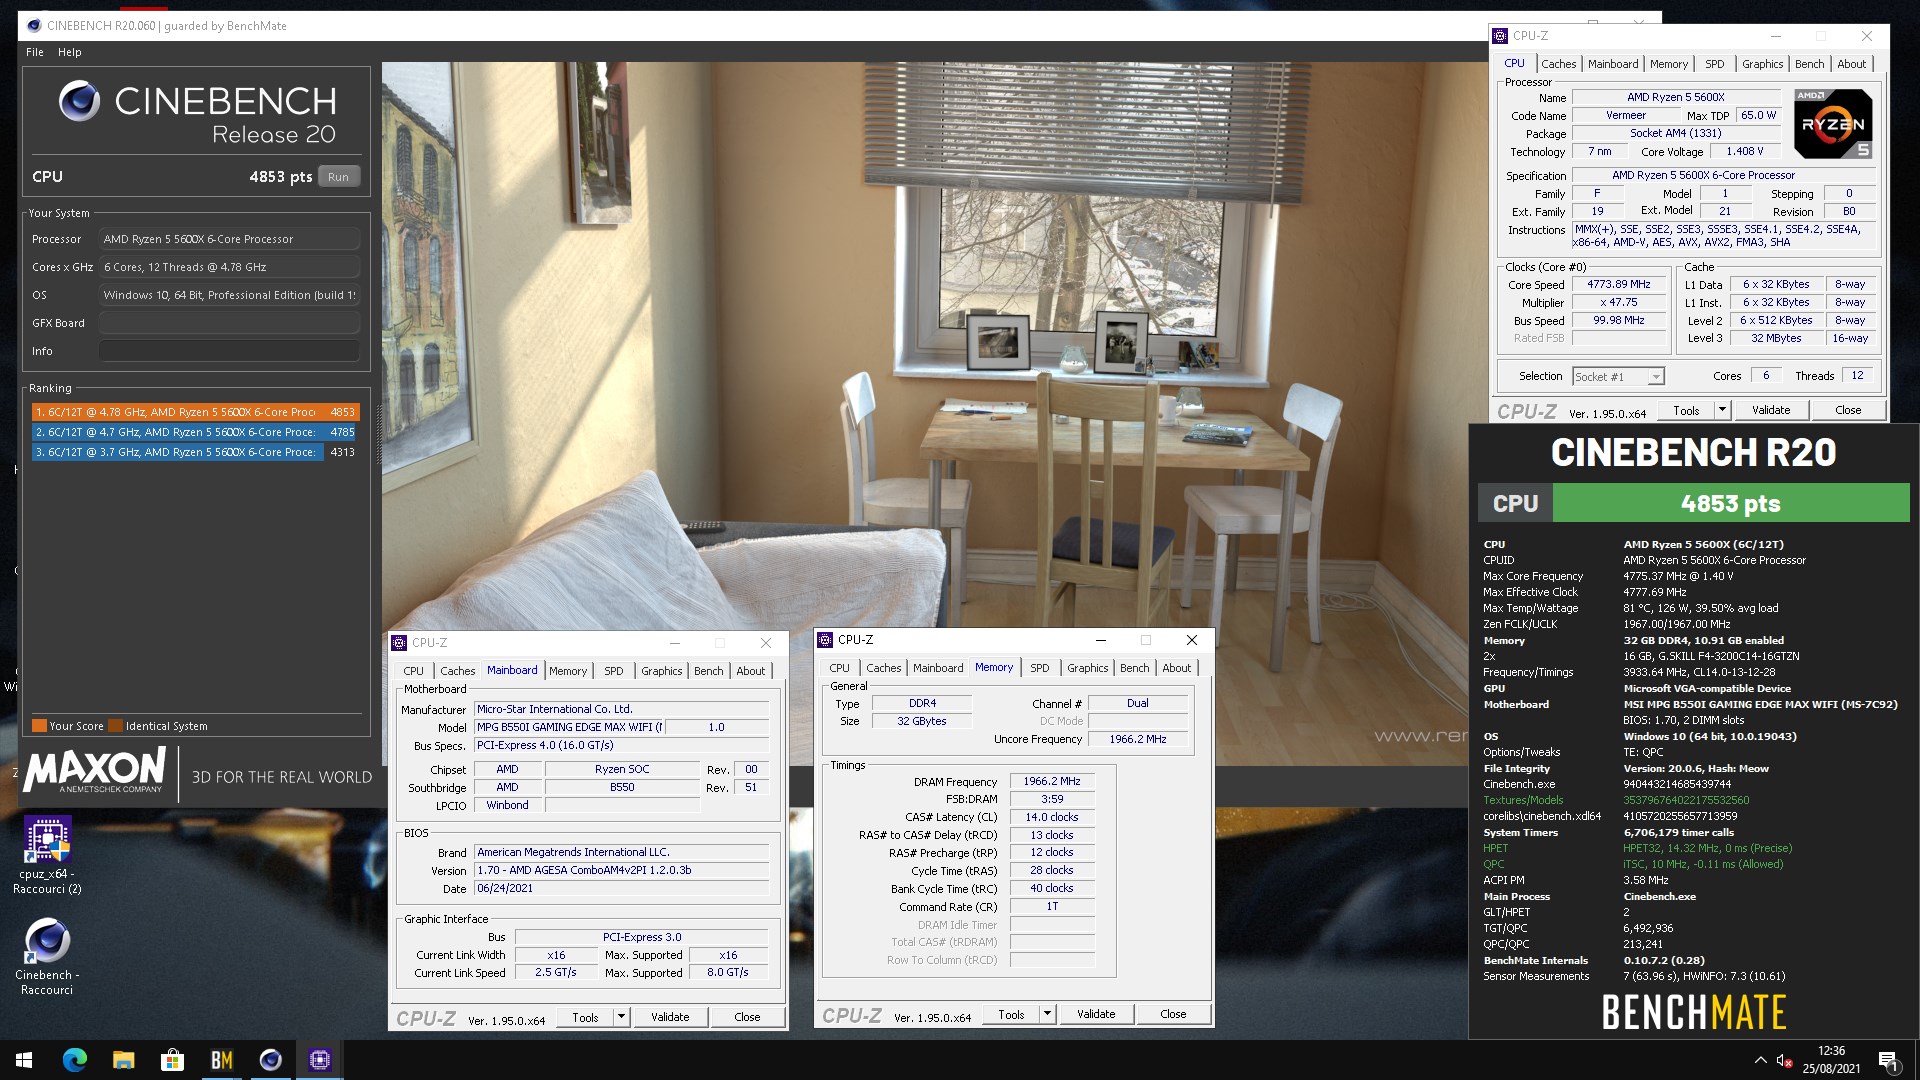Screen dimensions: 1920x1080
Task: Switch to the BenchMate taskbar app
Action: [221, 1060]
